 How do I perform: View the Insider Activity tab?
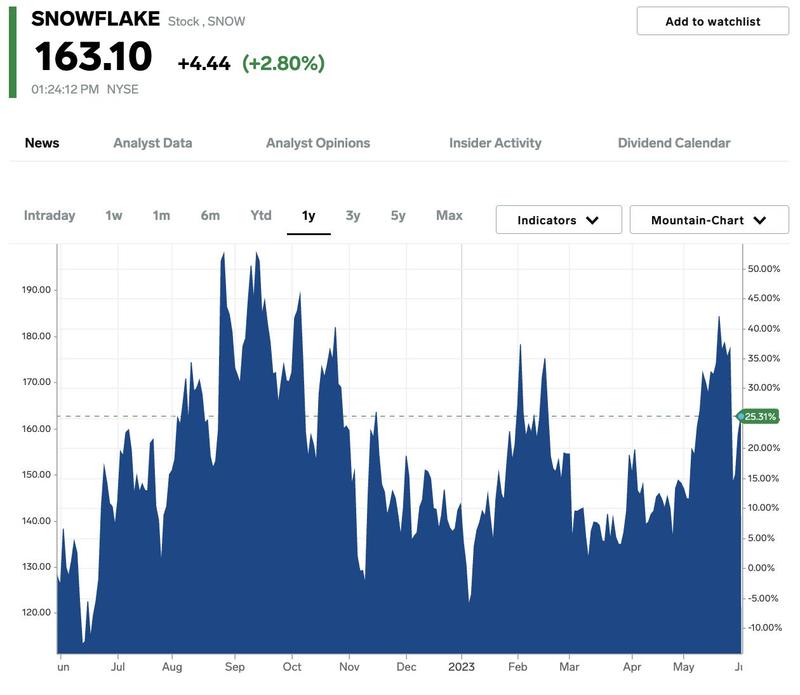click(x=495, y=143)
